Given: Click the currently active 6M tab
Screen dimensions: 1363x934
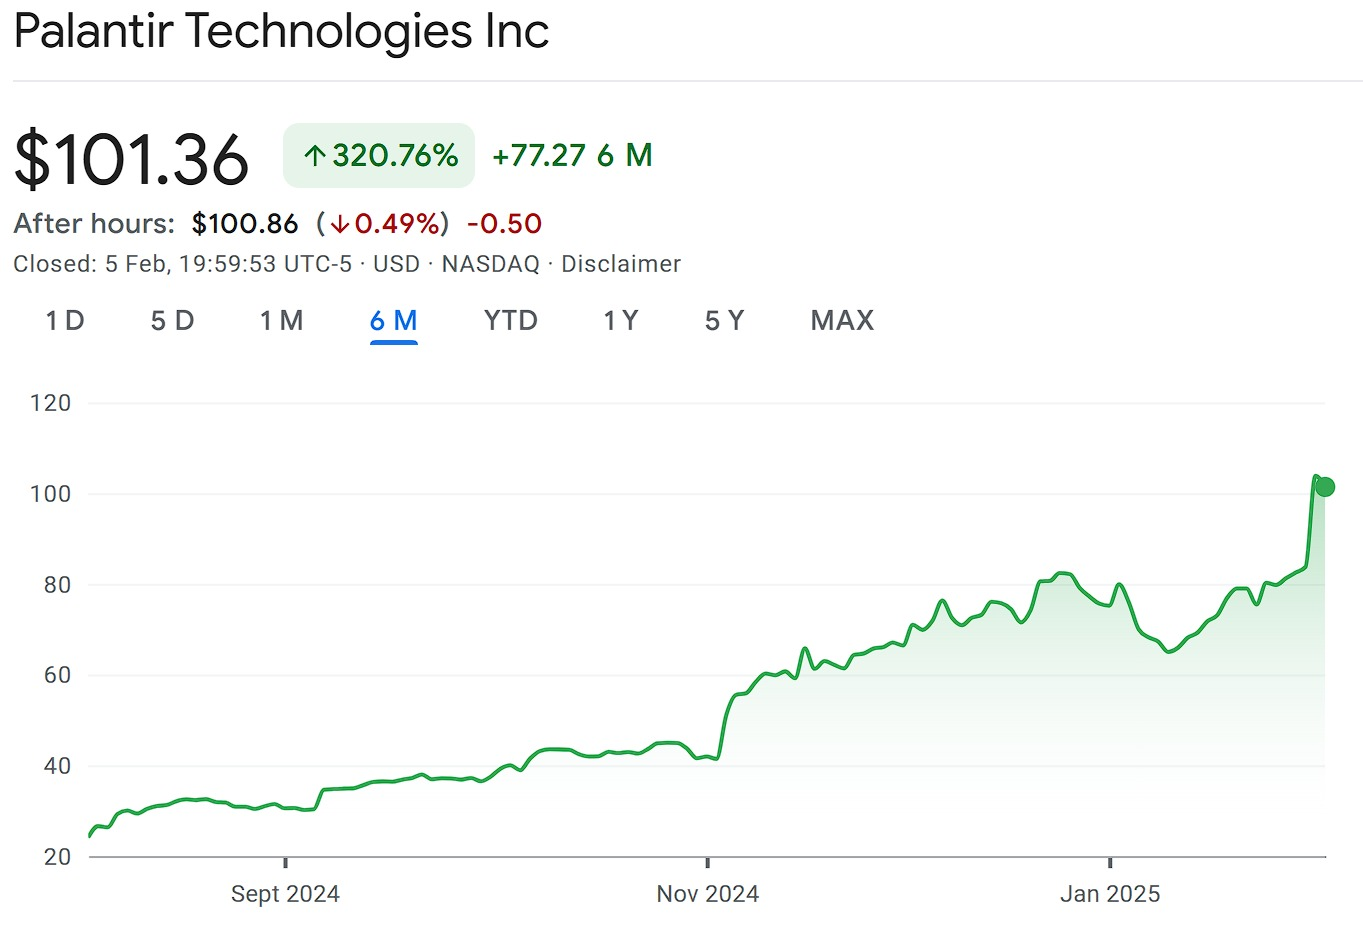Looking at the screenshot, I should tap(393, 321).
